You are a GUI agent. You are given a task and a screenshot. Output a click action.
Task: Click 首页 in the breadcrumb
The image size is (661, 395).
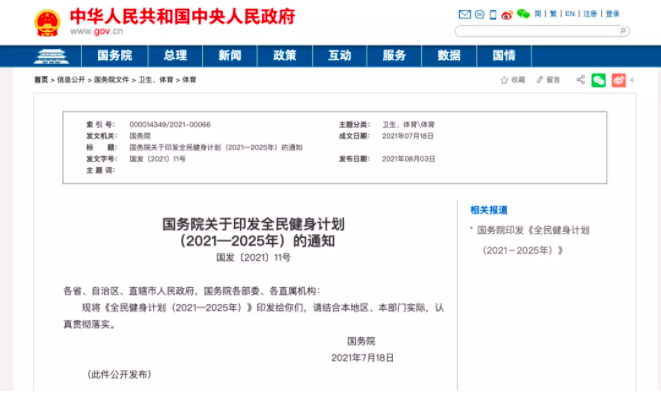41,80
